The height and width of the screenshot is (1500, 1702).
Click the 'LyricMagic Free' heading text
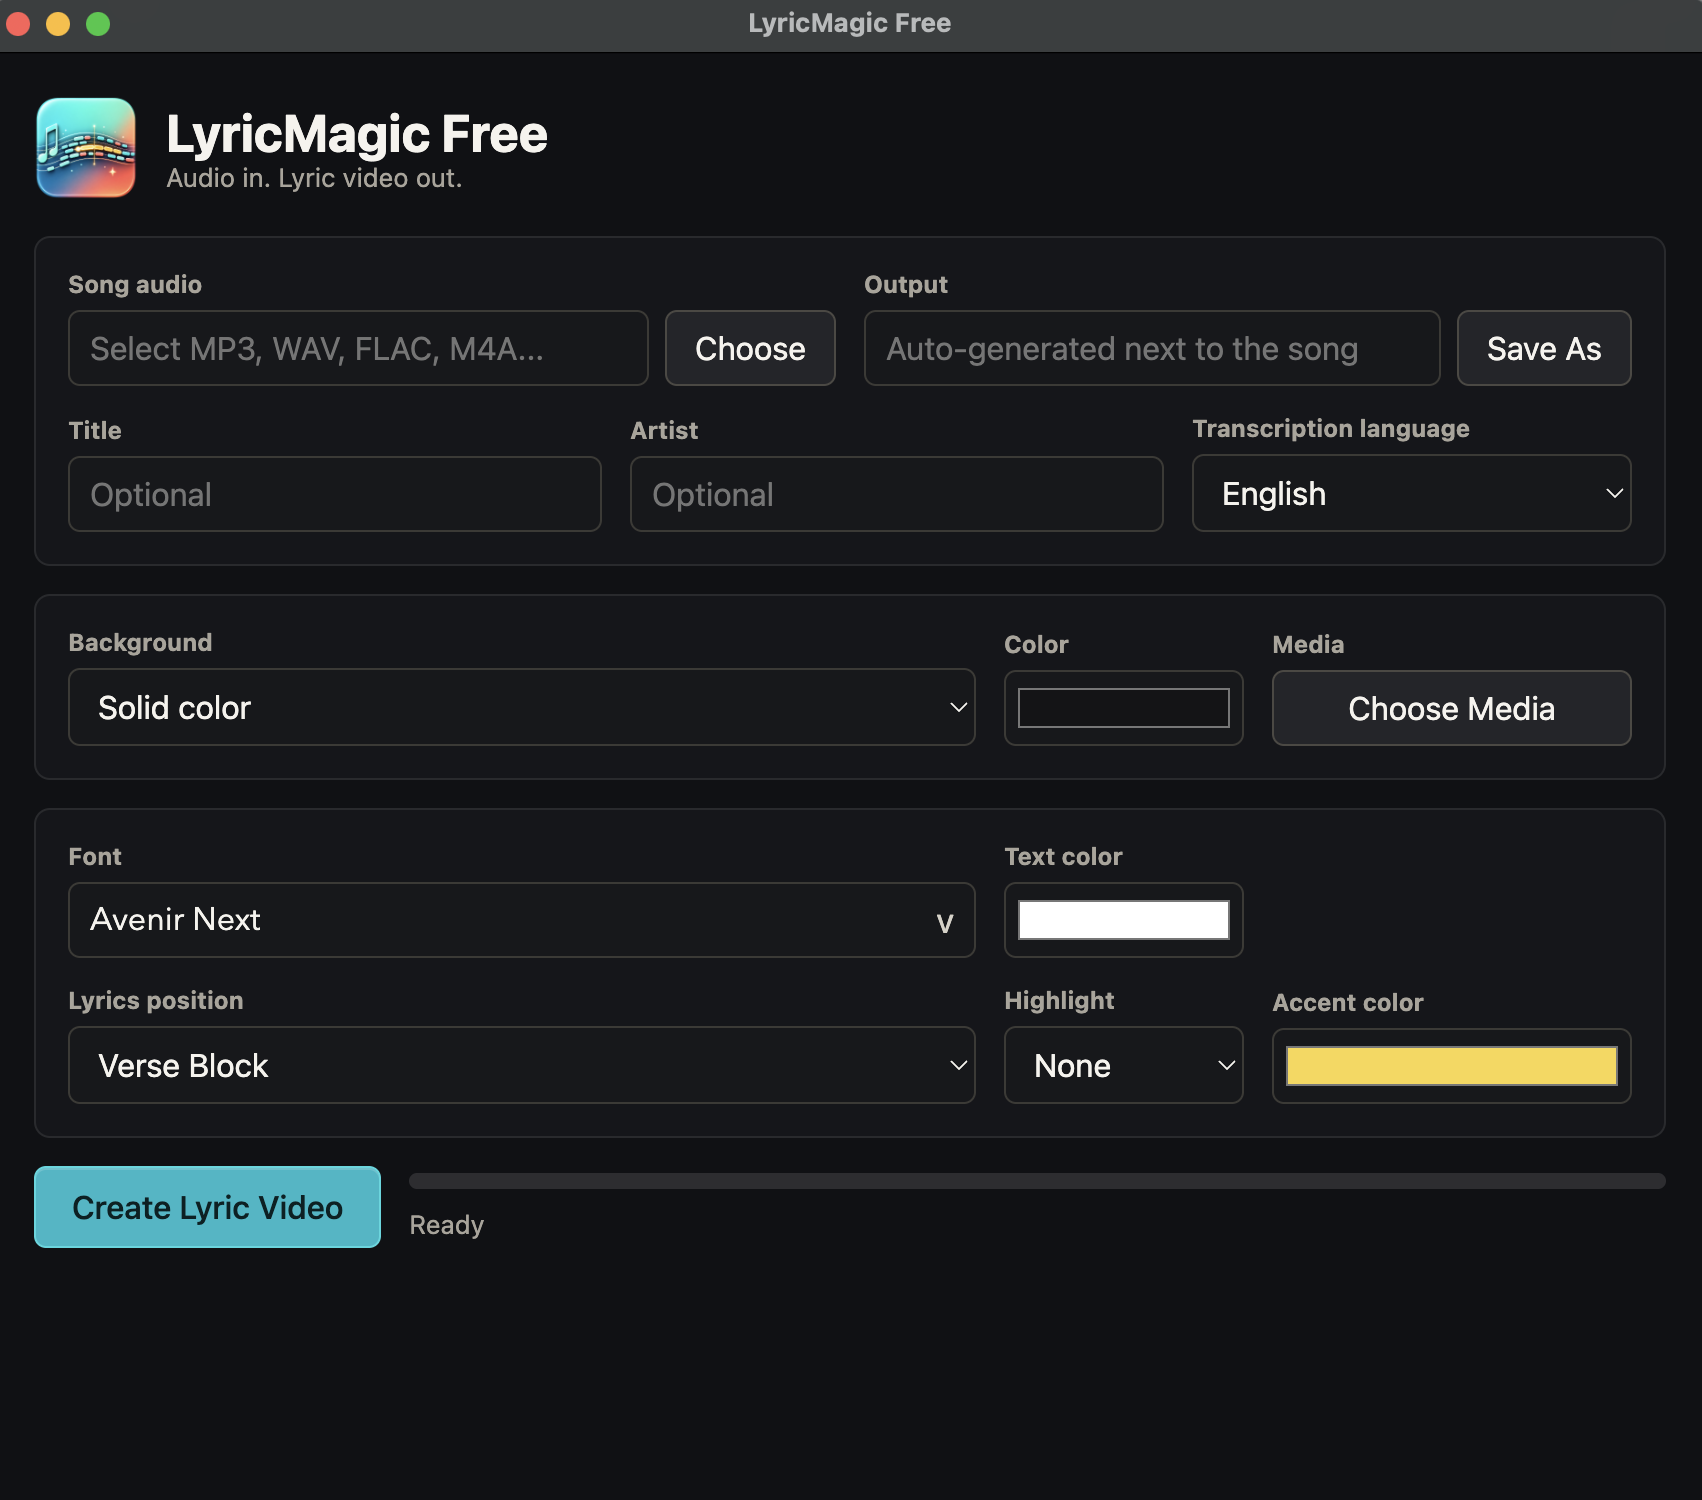(357, 134)
